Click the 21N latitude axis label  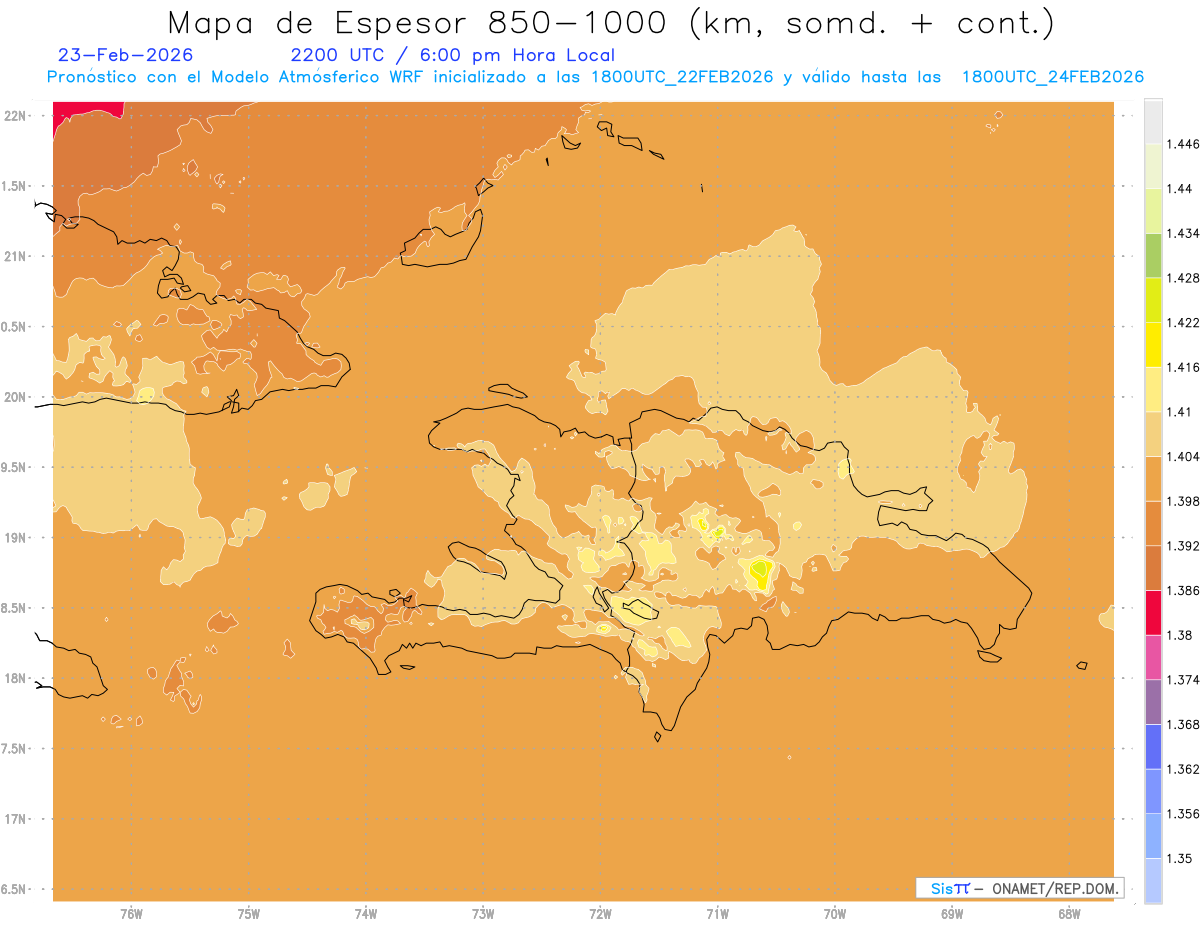17,257
